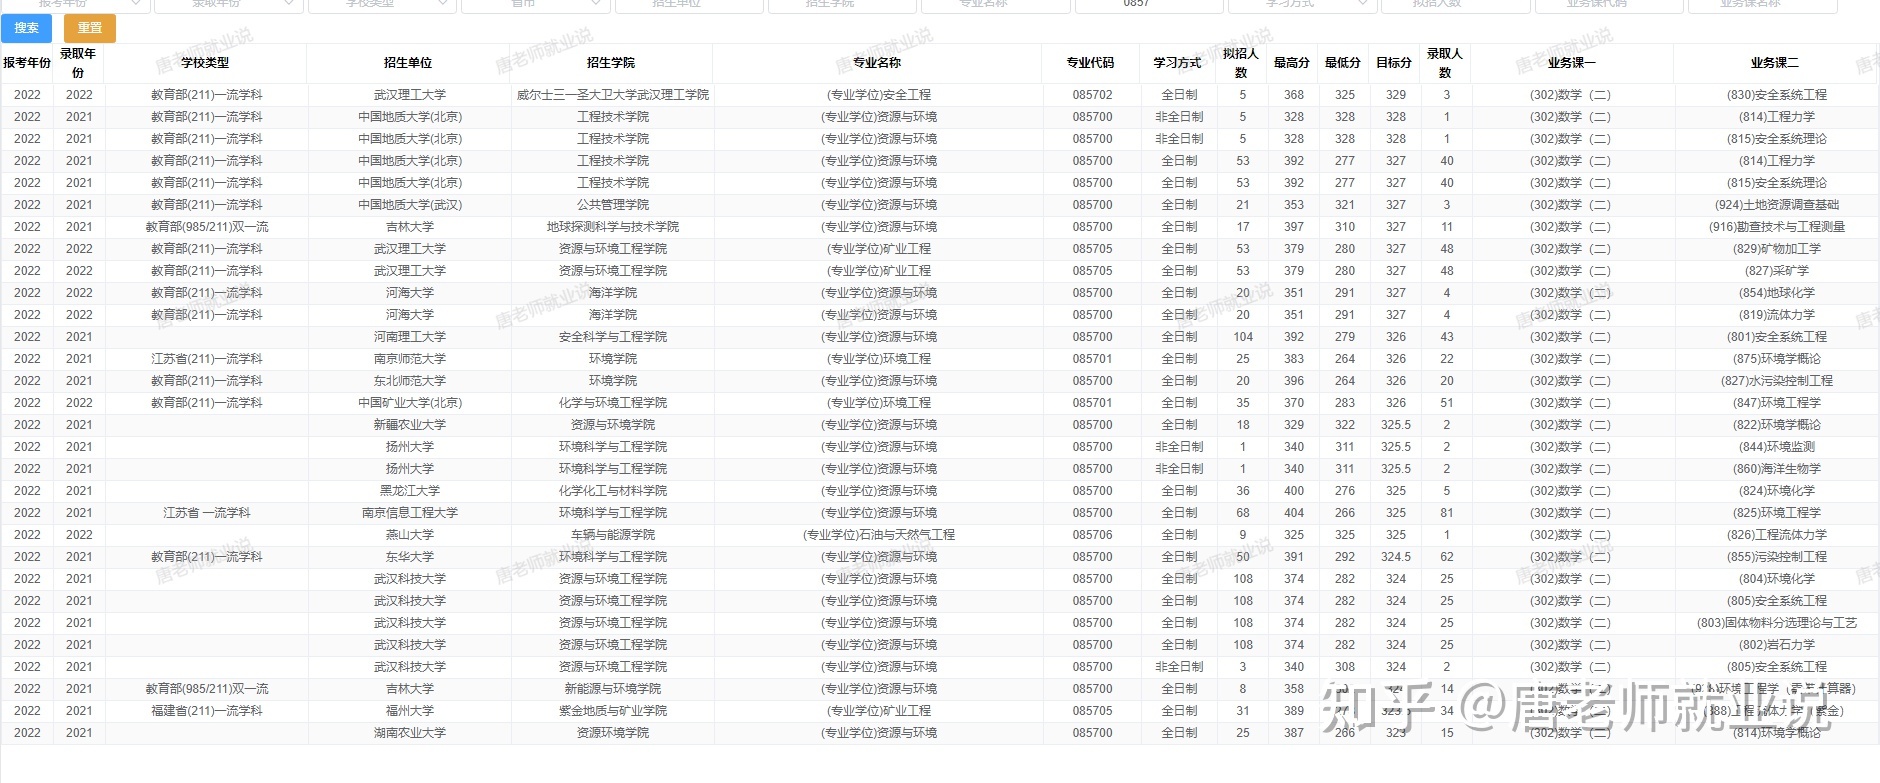Click the 化学化工与材料学院 cell

[613, 491]
